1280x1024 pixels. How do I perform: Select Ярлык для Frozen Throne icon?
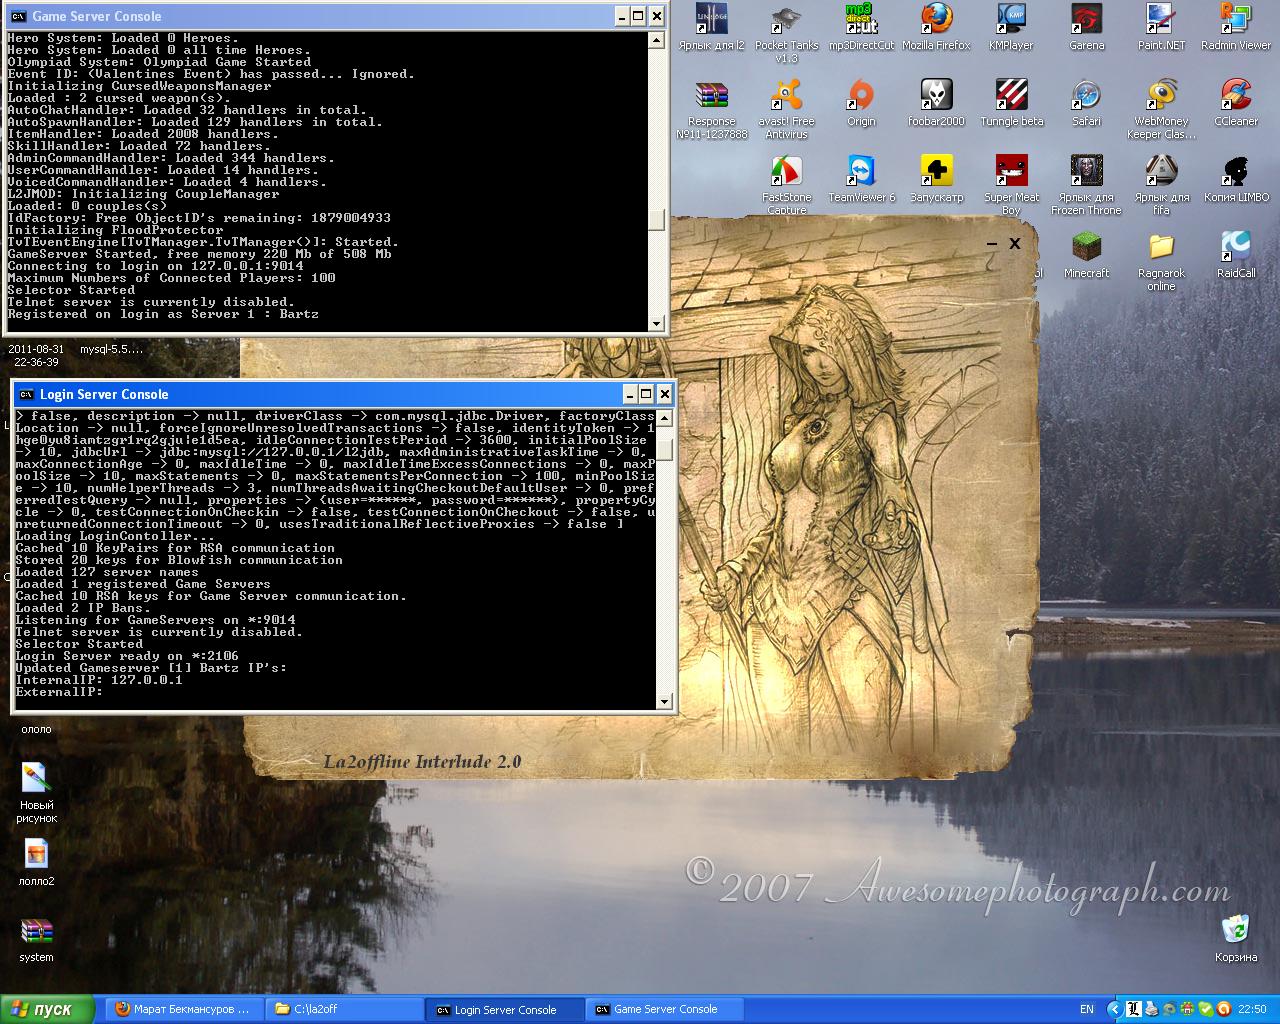(x=1086, y=186)
